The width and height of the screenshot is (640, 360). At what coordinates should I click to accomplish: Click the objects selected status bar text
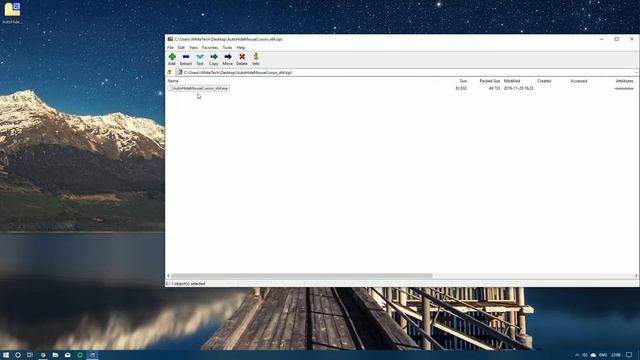[186, 283]
